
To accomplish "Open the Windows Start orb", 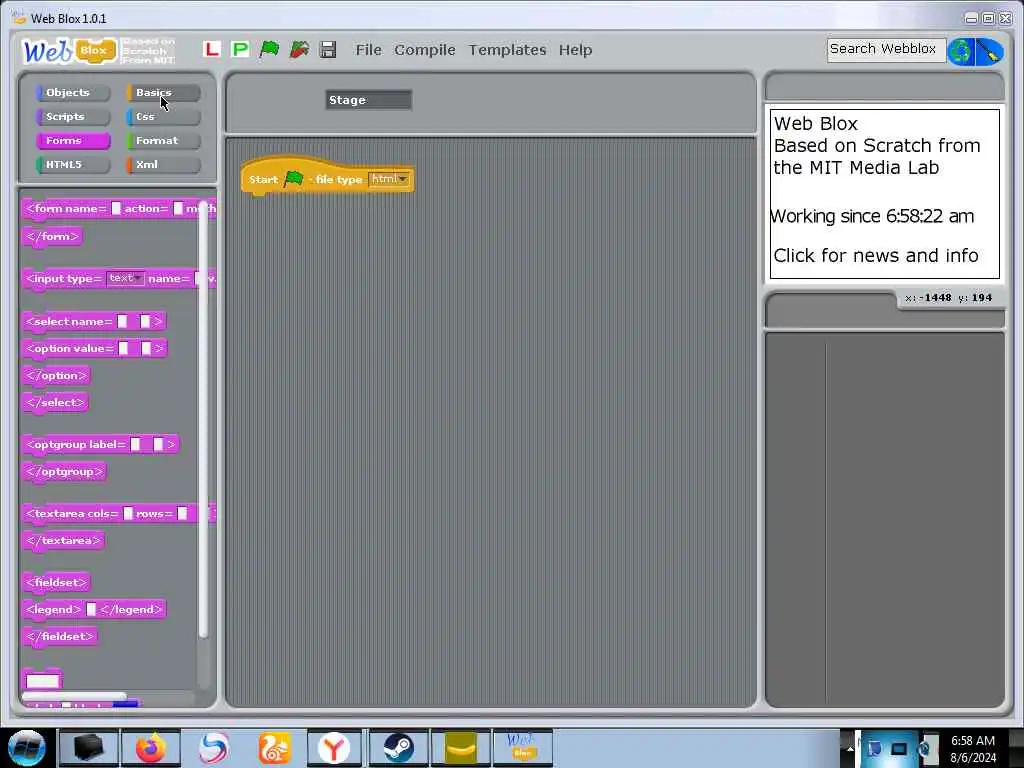I will (27, 748).
